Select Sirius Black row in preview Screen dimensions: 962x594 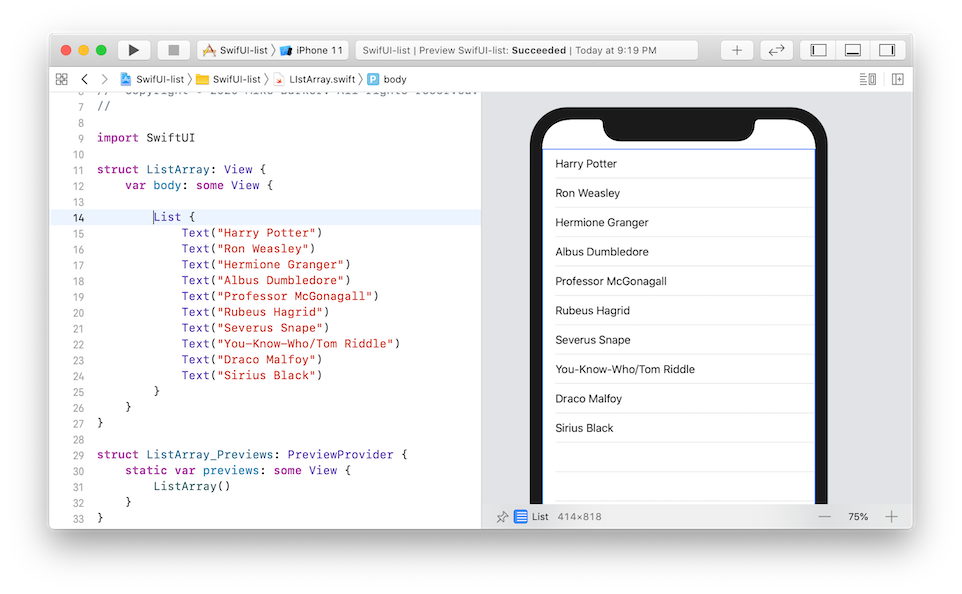point(679,428)
